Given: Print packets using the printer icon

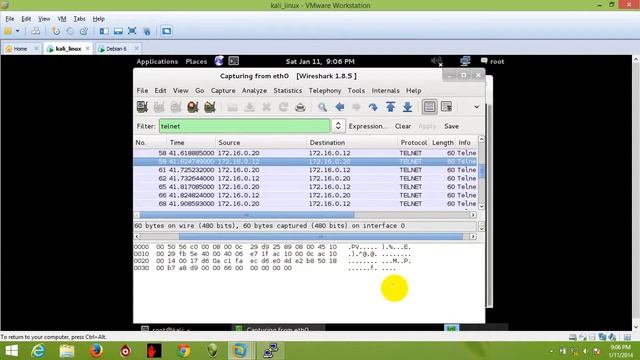Looking at the screenshot, I should (300, 107).
